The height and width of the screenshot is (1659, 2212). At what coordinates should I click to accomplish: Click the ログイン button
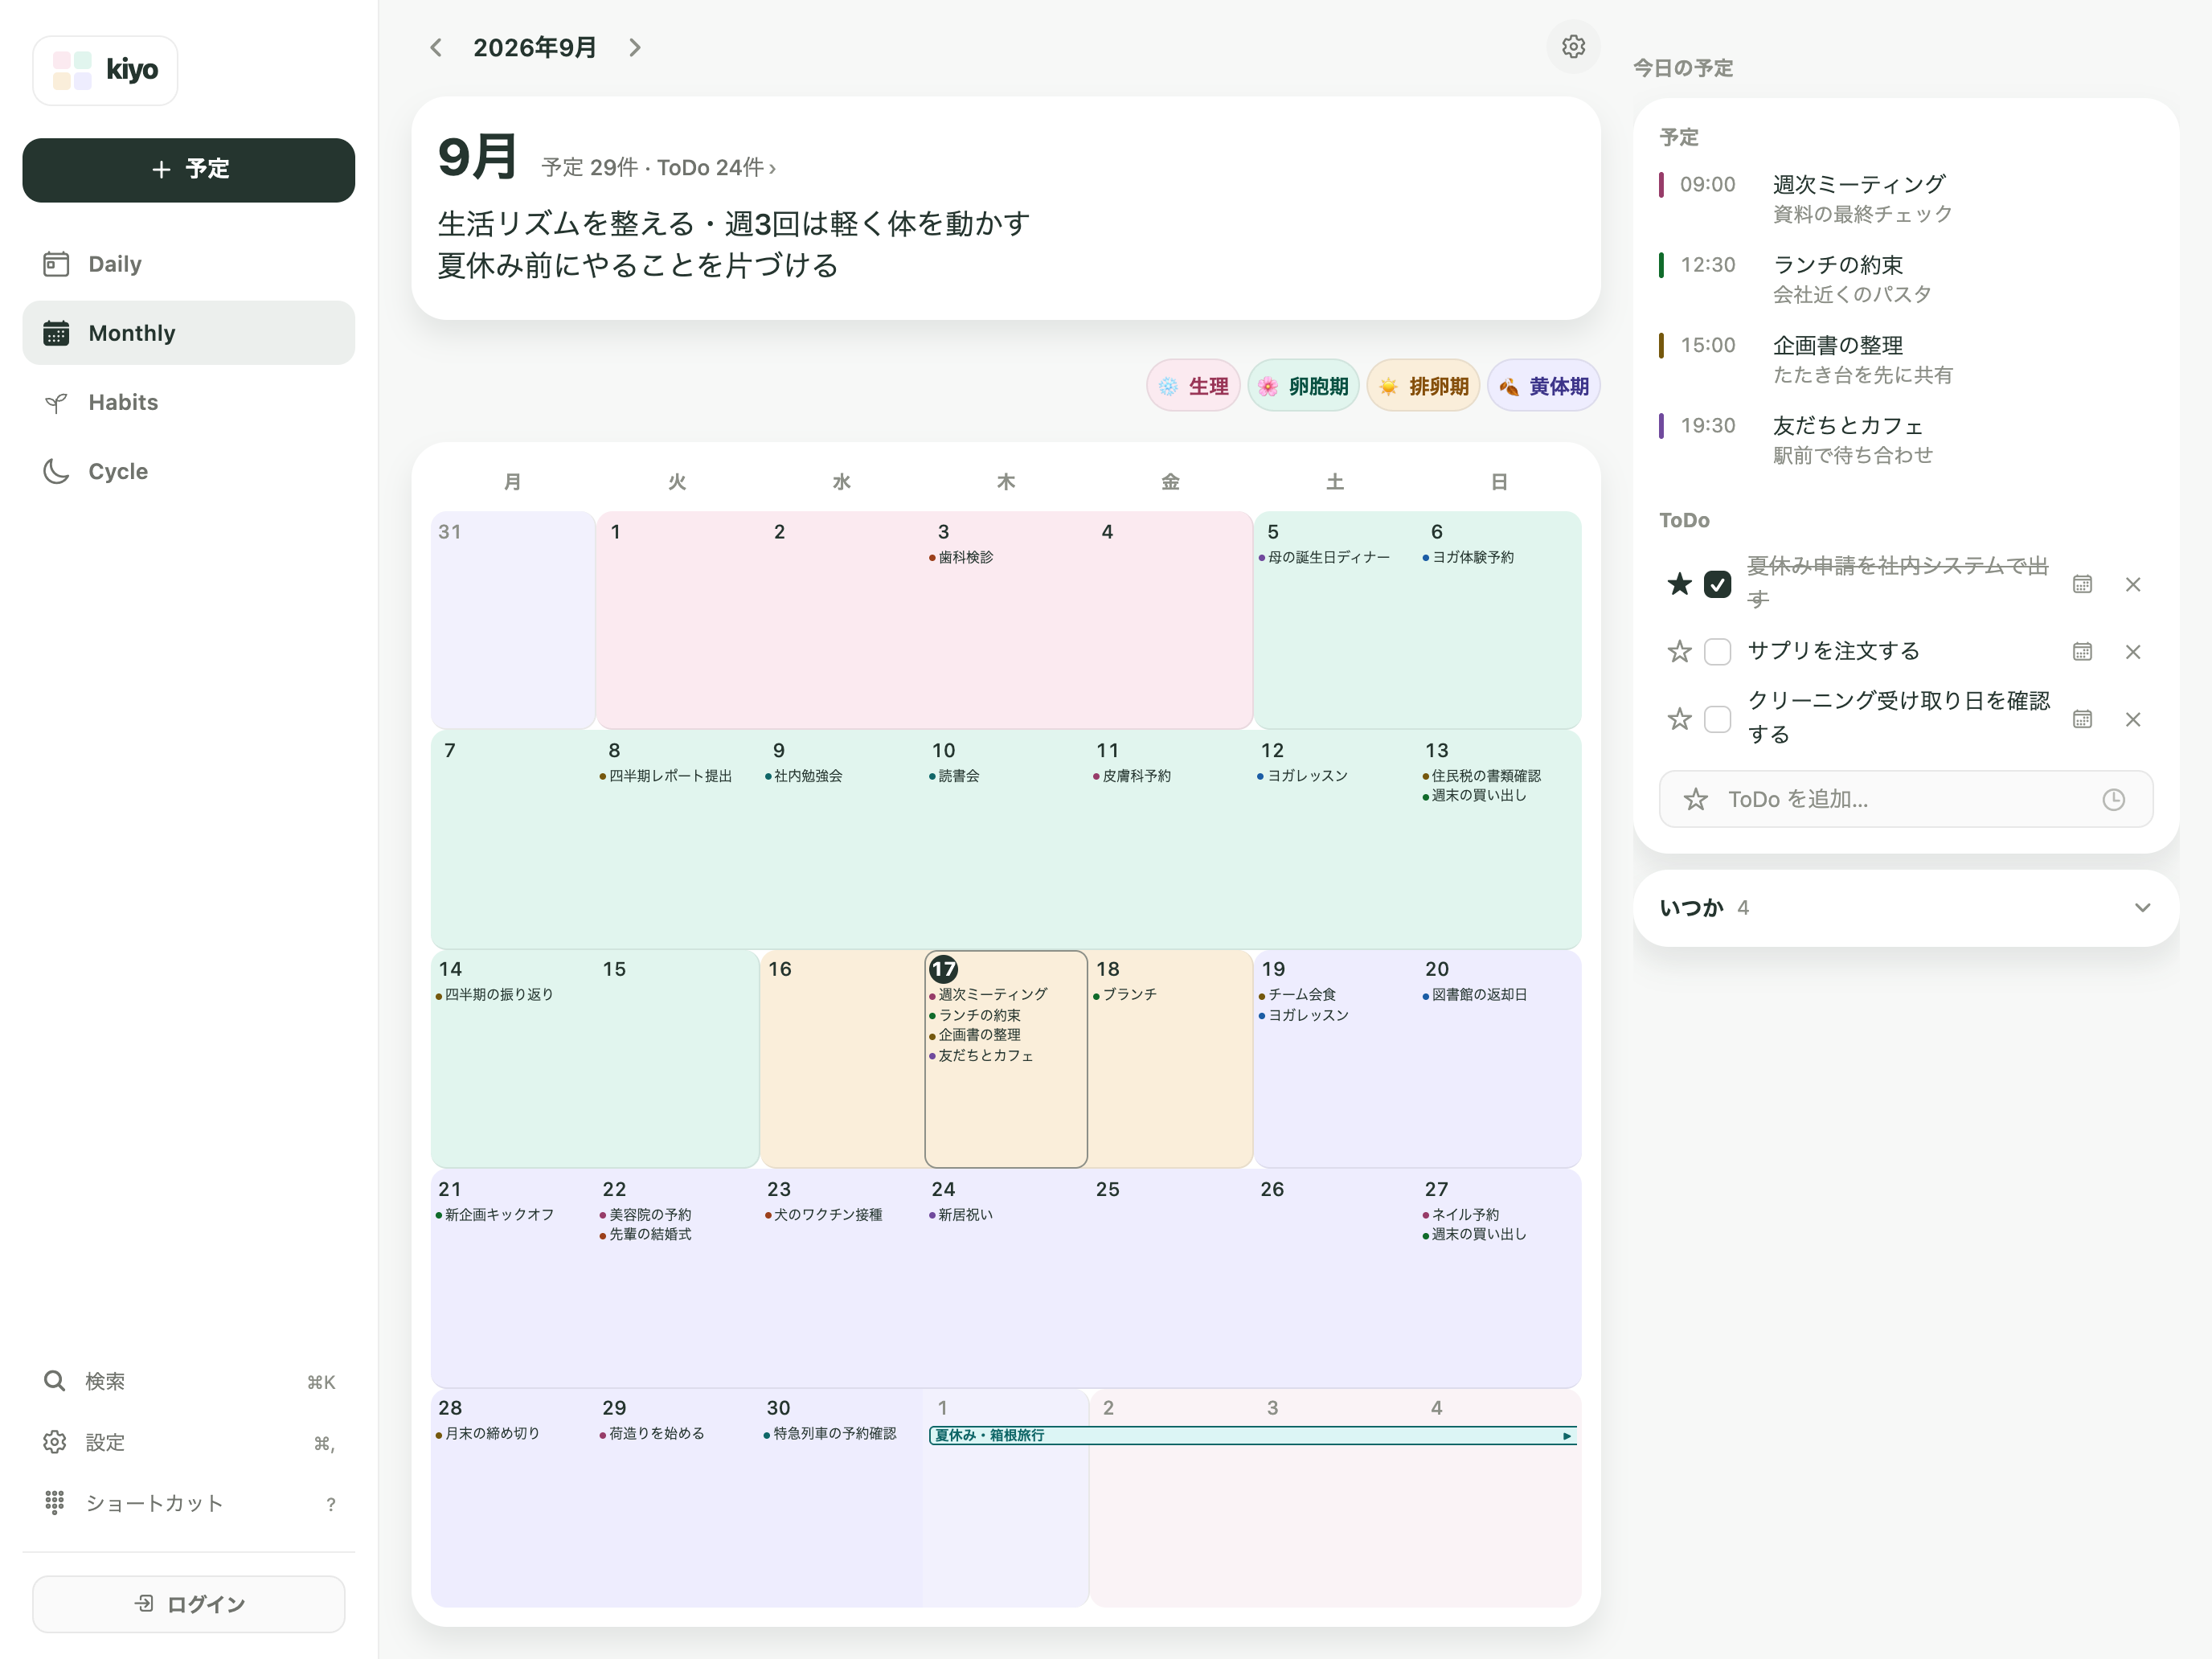click(x=189, y=1603)
